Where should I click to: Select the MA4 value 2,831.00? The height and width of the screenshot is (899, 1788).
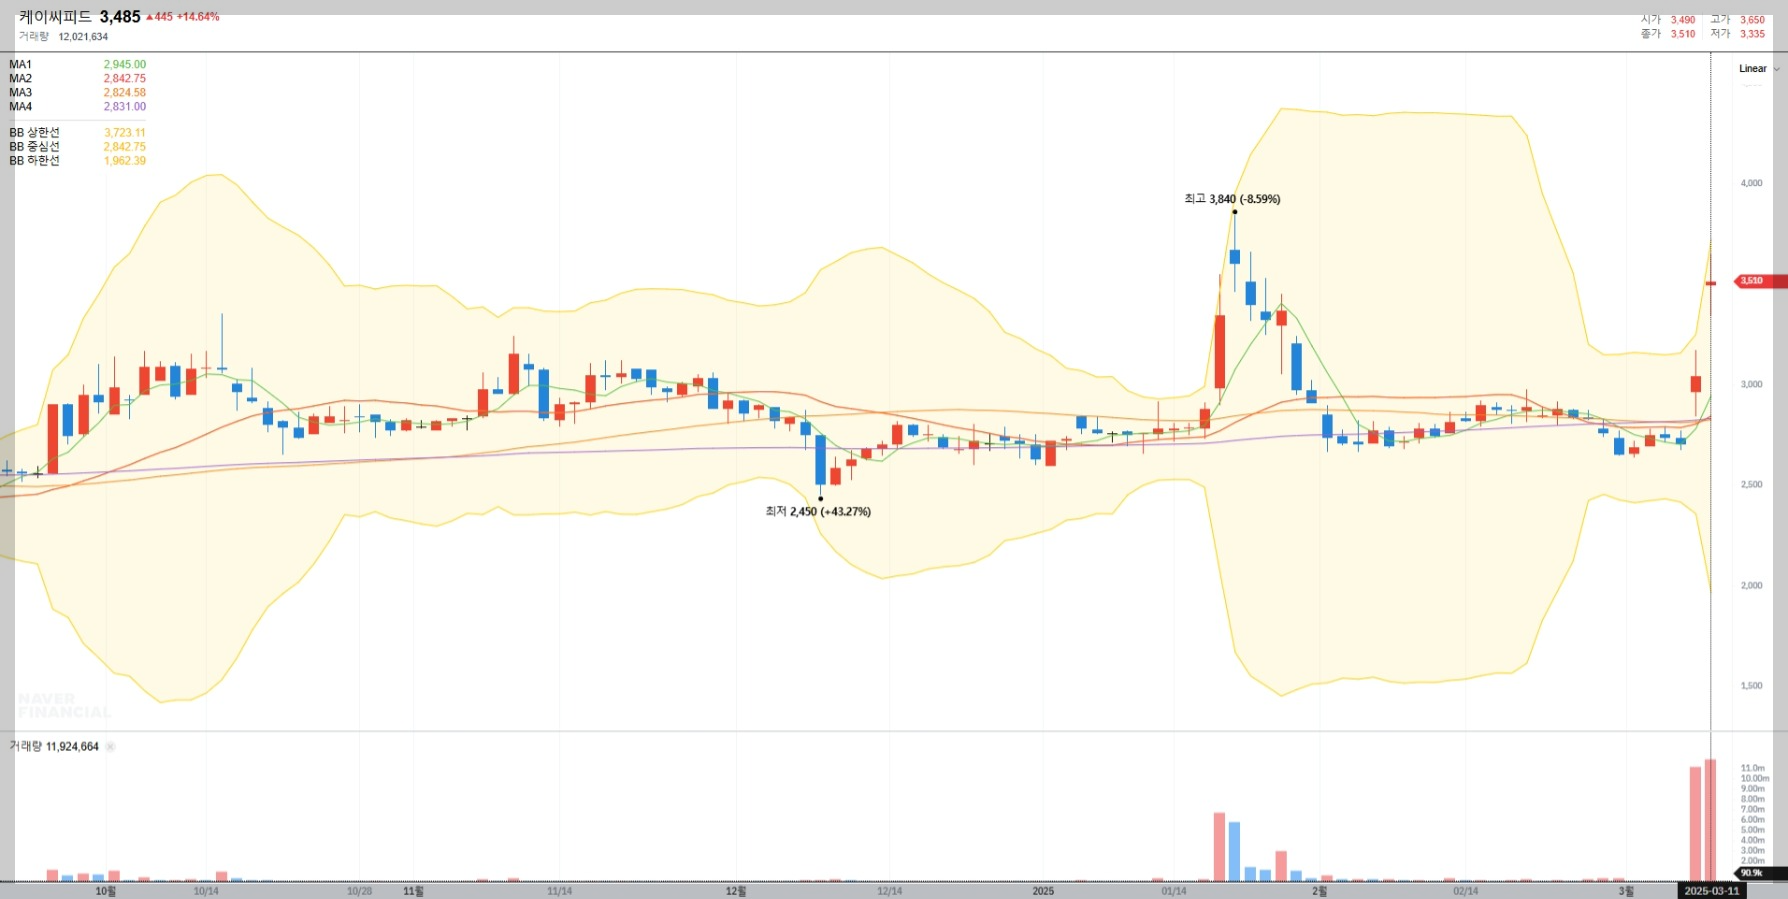[x=124, y=107]
